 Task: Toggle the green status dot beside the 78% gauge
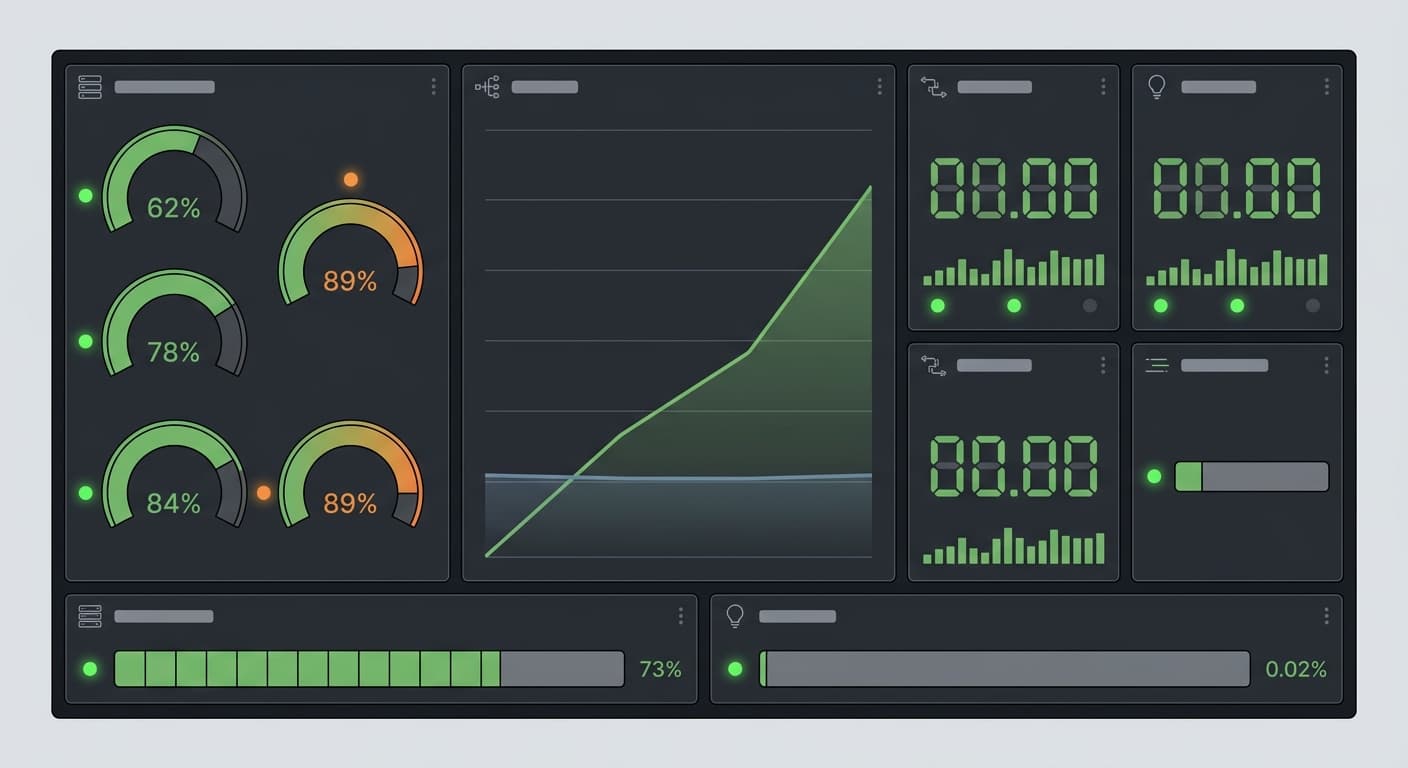point(85,342)
